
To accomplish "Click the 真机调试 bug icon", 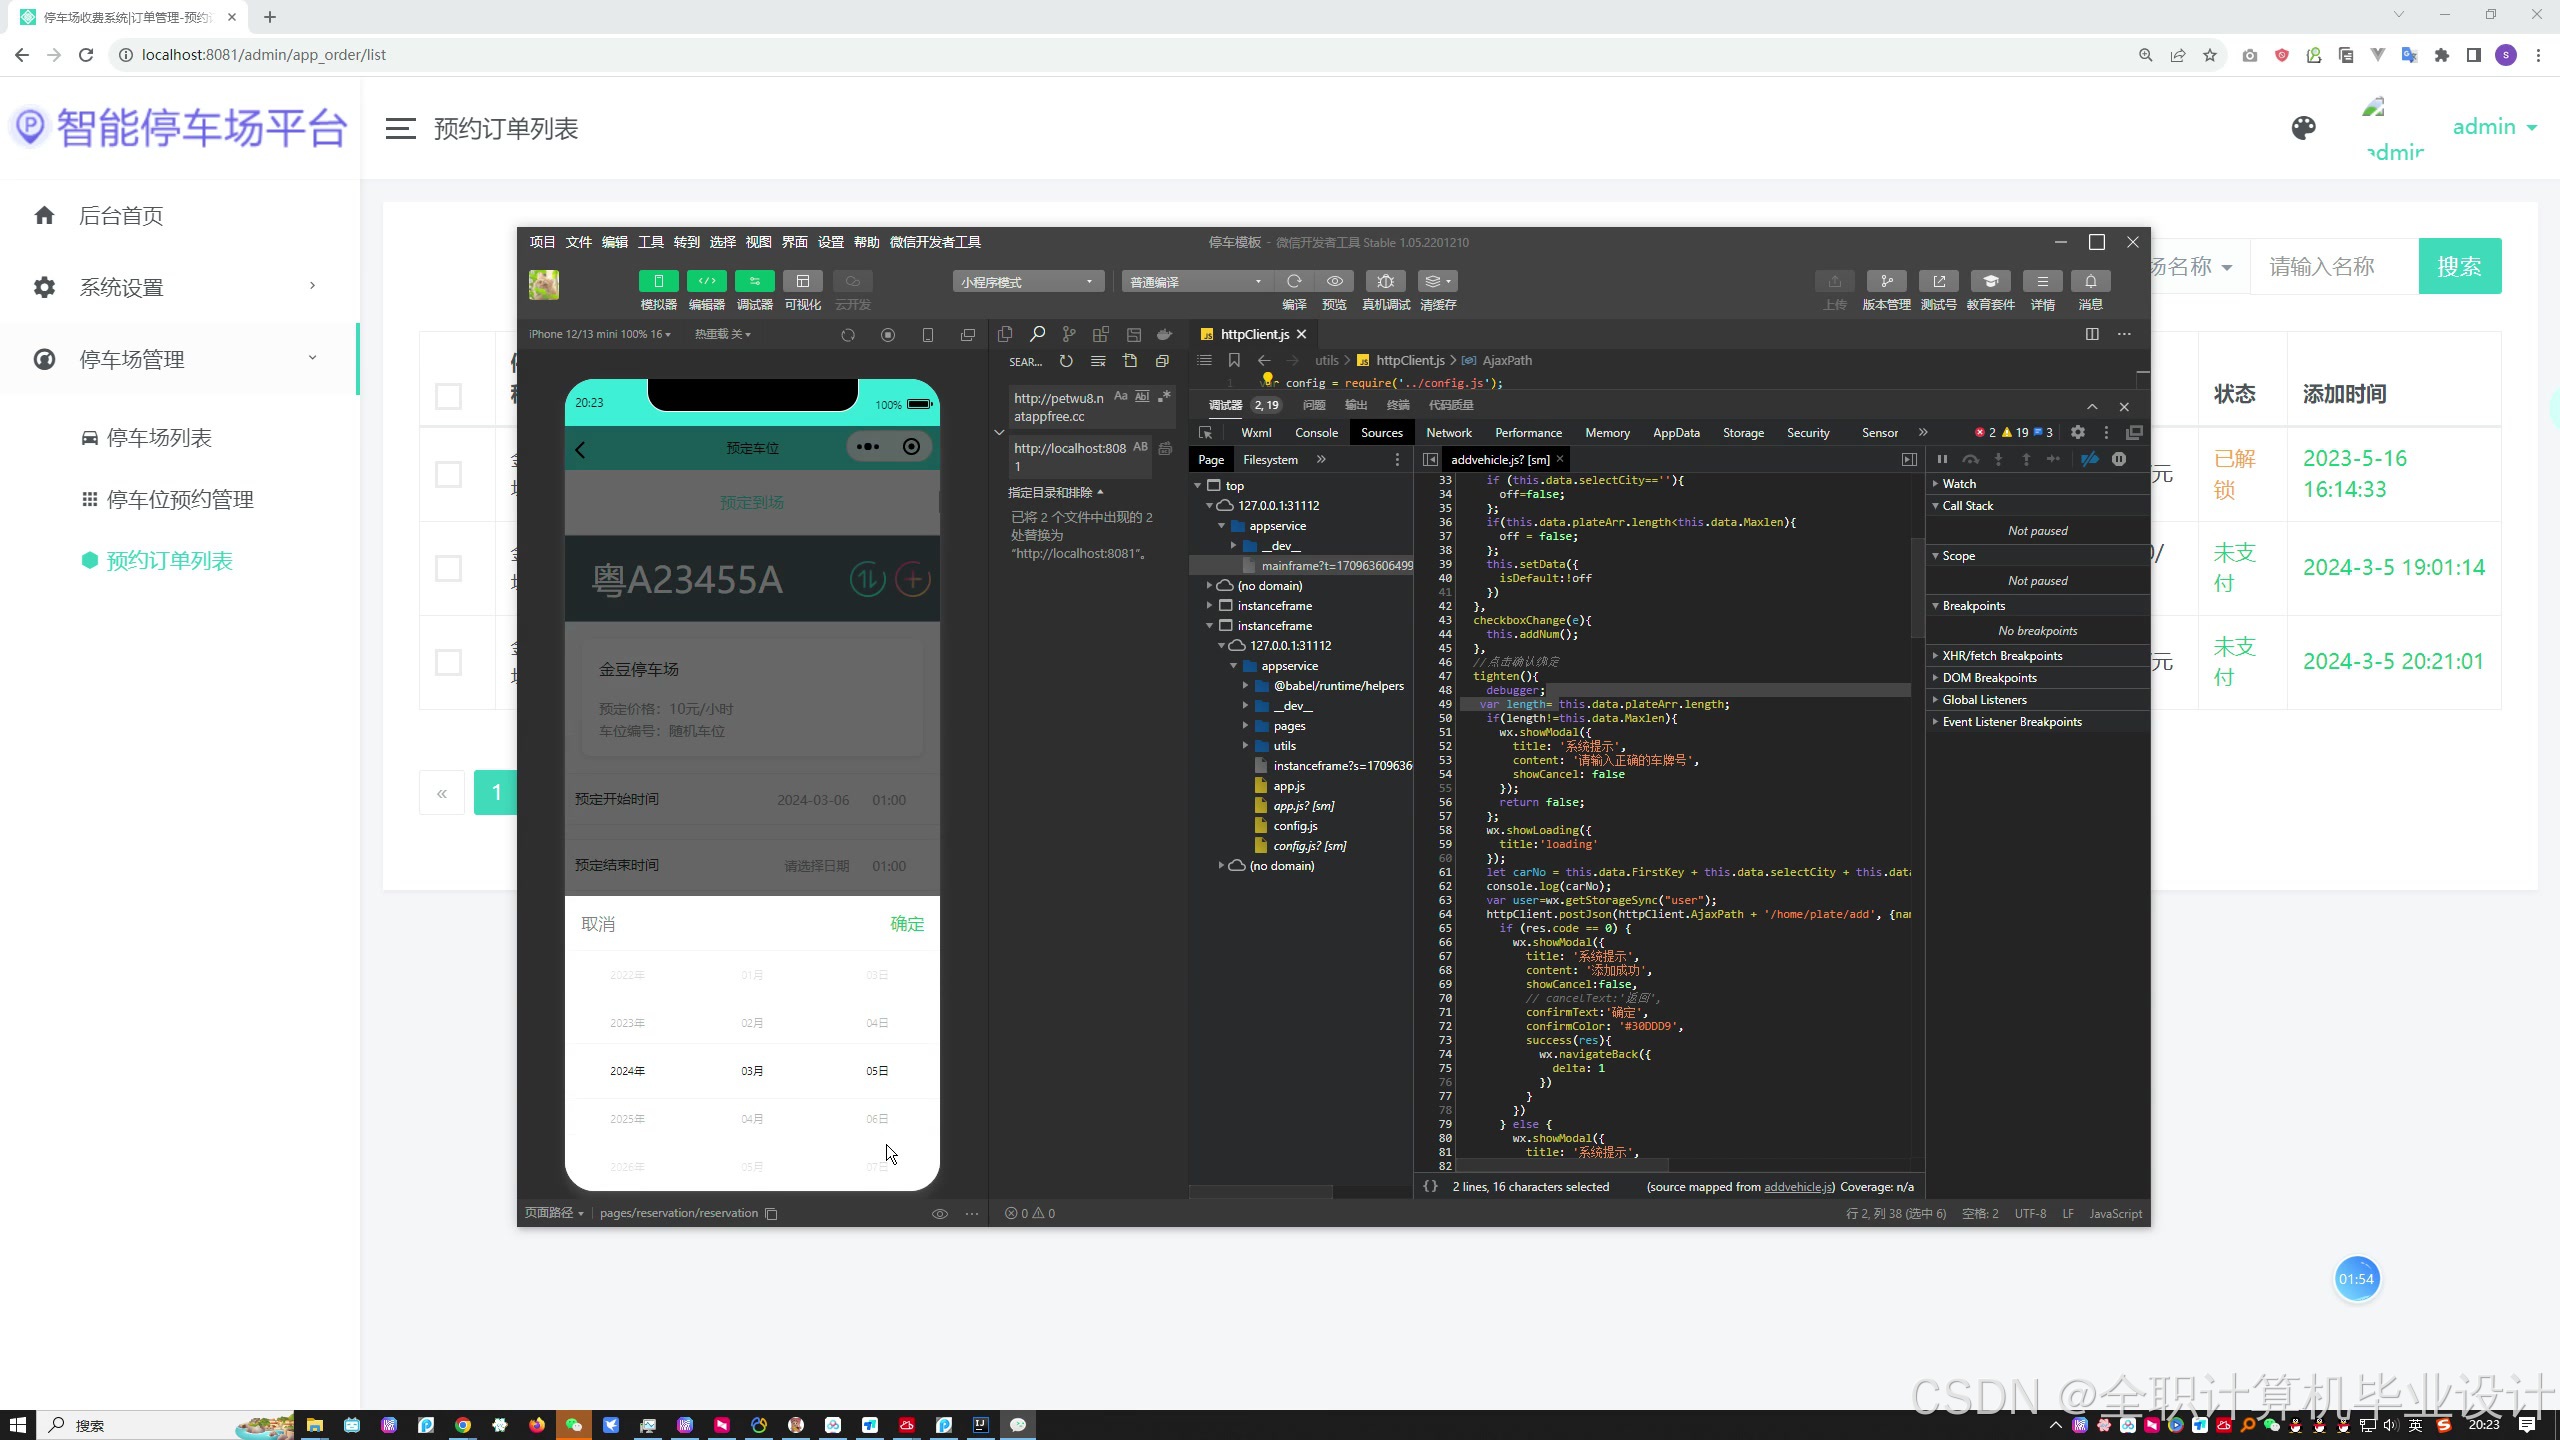I will click(x=1385, y=282).
